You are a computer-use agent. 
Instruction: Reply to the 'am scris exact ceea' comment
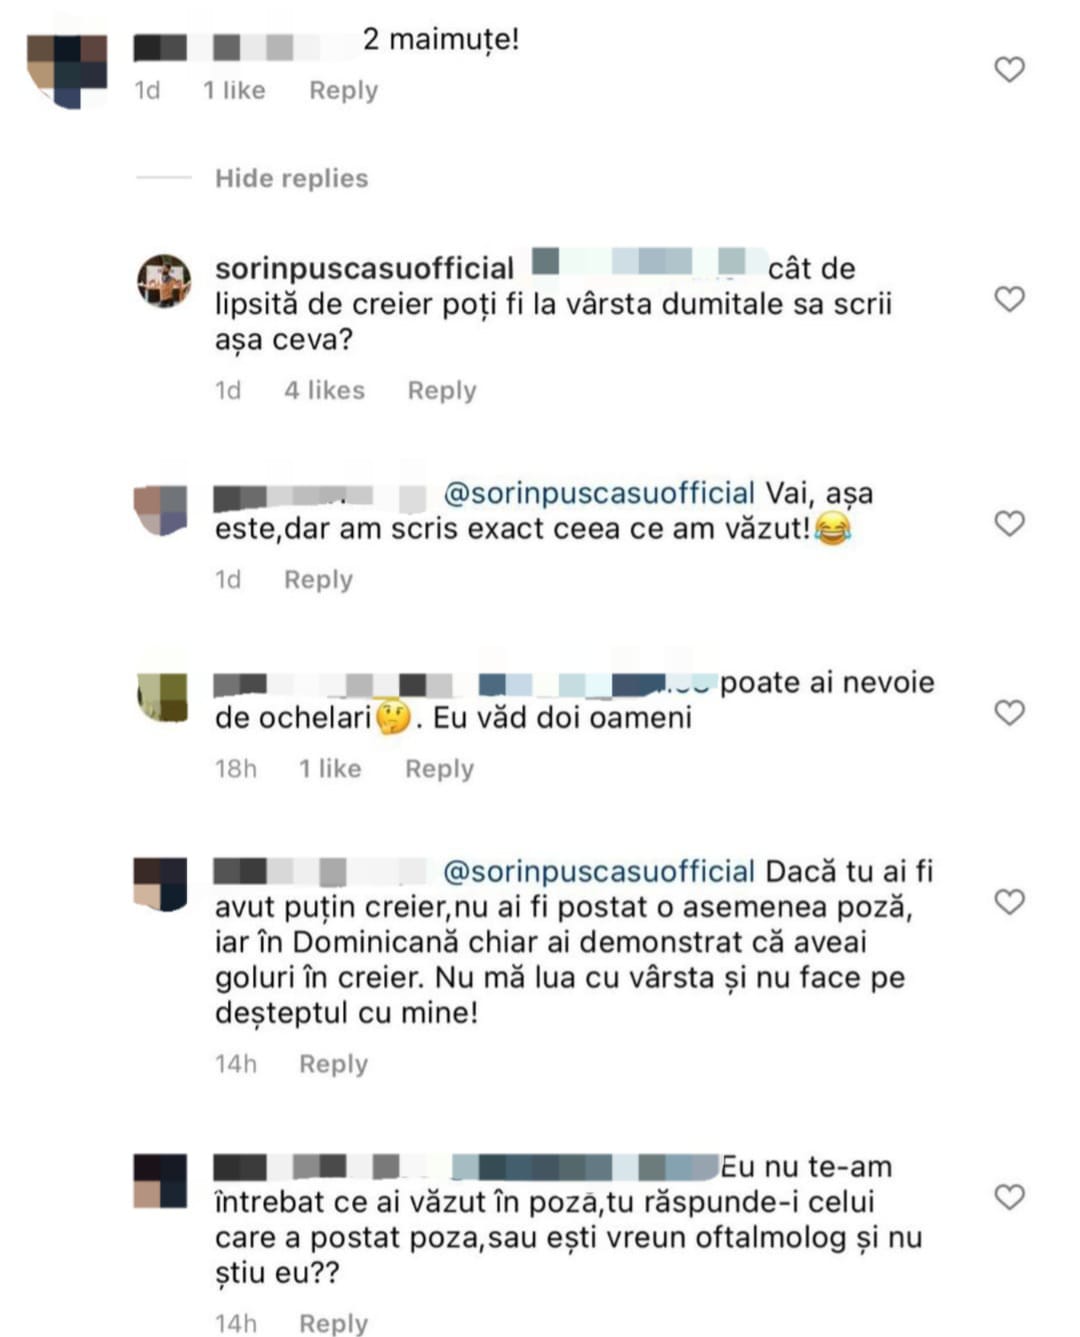tap(318, 579)
